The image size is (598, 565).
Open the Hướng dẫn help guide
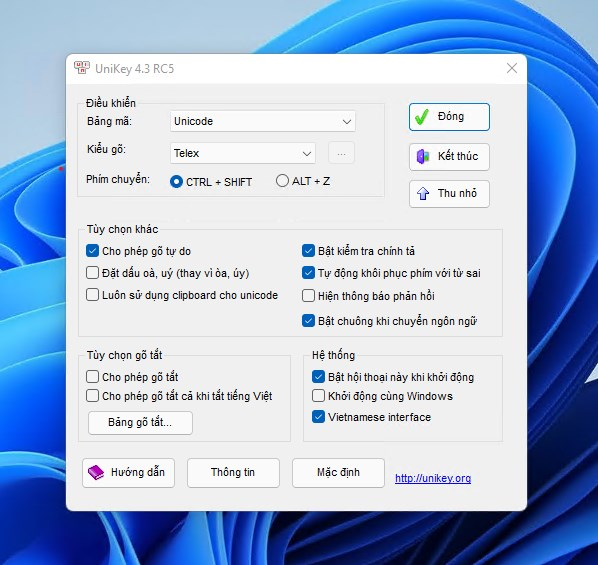pyautogui.click(x=129, y=472)
